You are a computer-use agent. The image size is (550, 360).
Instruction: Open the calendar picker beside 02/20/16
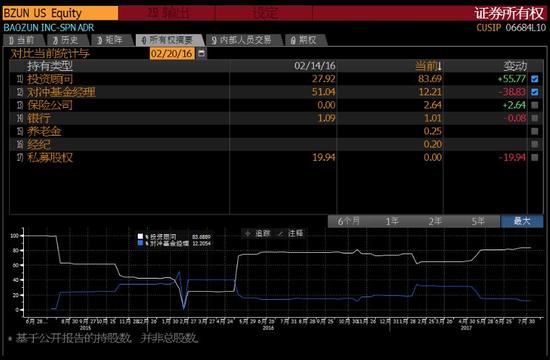pyautogui.click(x=201, y=53)
